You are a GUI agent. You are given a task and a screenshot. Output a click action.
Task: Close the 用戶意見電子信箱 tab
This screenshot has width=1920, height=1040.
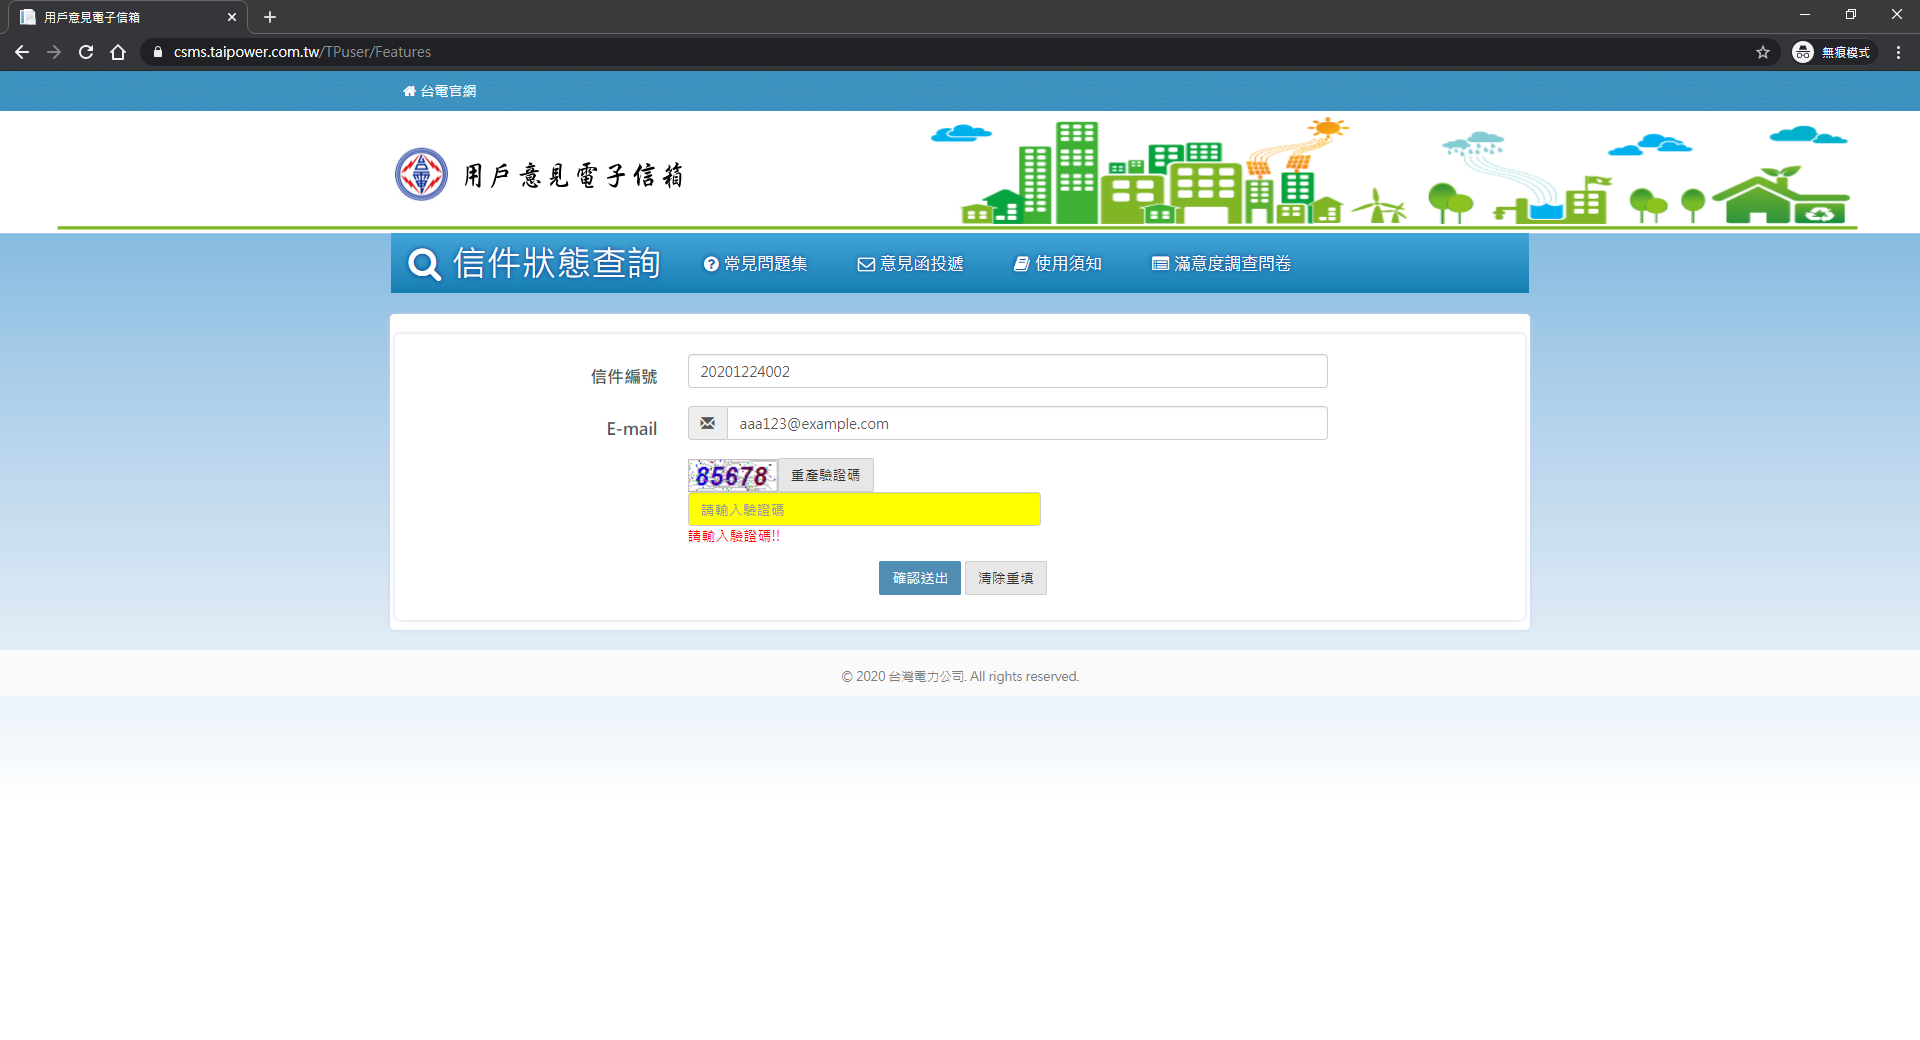tap(232, 17)
